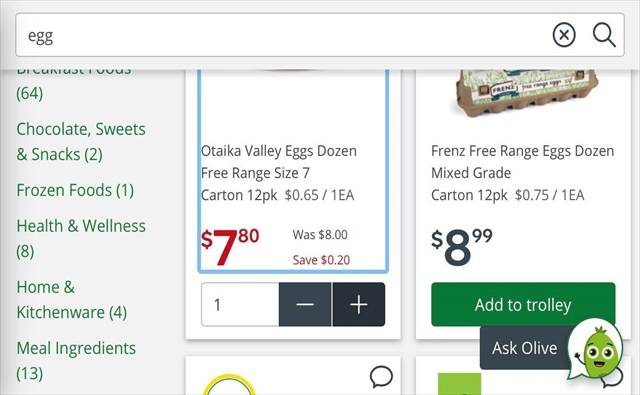The image size is (640, 395).
Task: Filter by Meal Ingredients category
Action: coord(76,361)
